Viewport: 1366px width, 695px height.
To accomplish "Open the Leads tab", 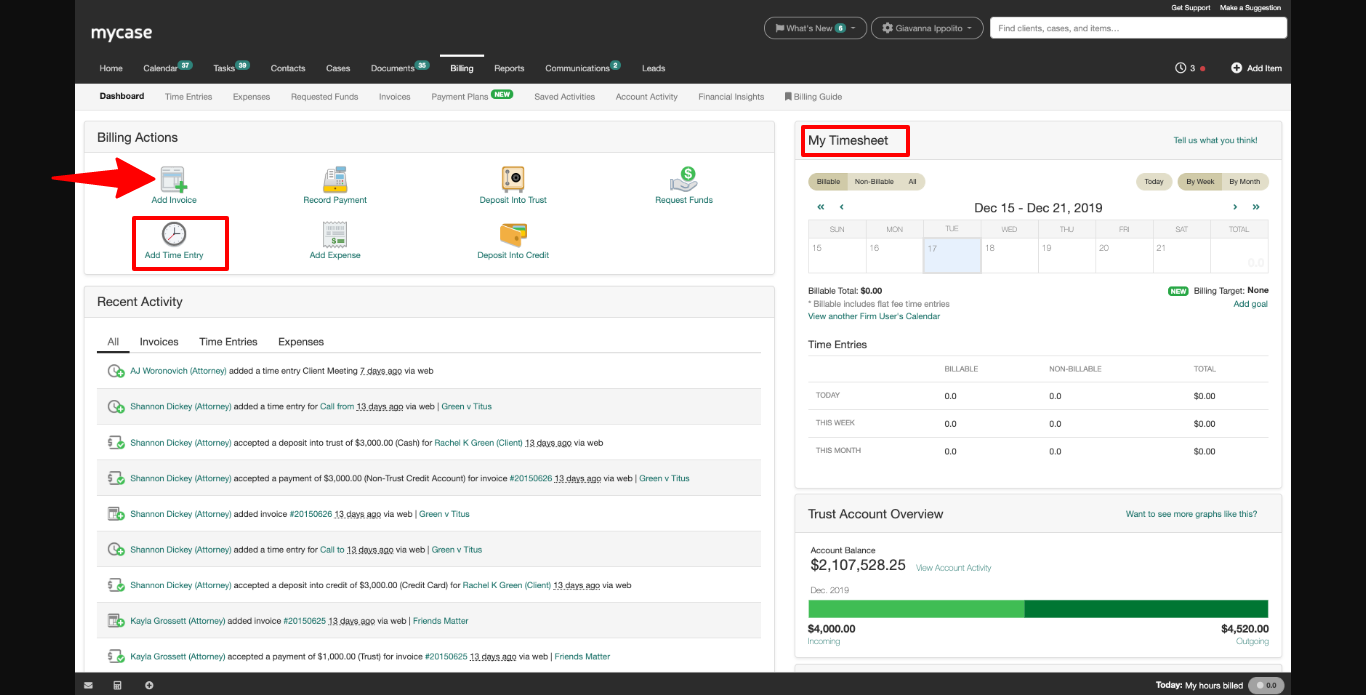I will pos(653,68).
